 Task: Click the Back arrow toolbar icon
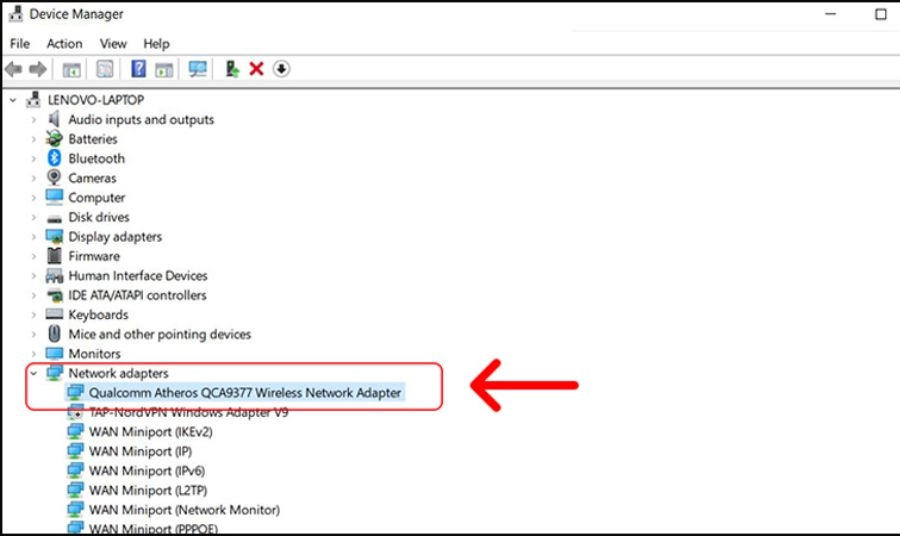point(13,69)
